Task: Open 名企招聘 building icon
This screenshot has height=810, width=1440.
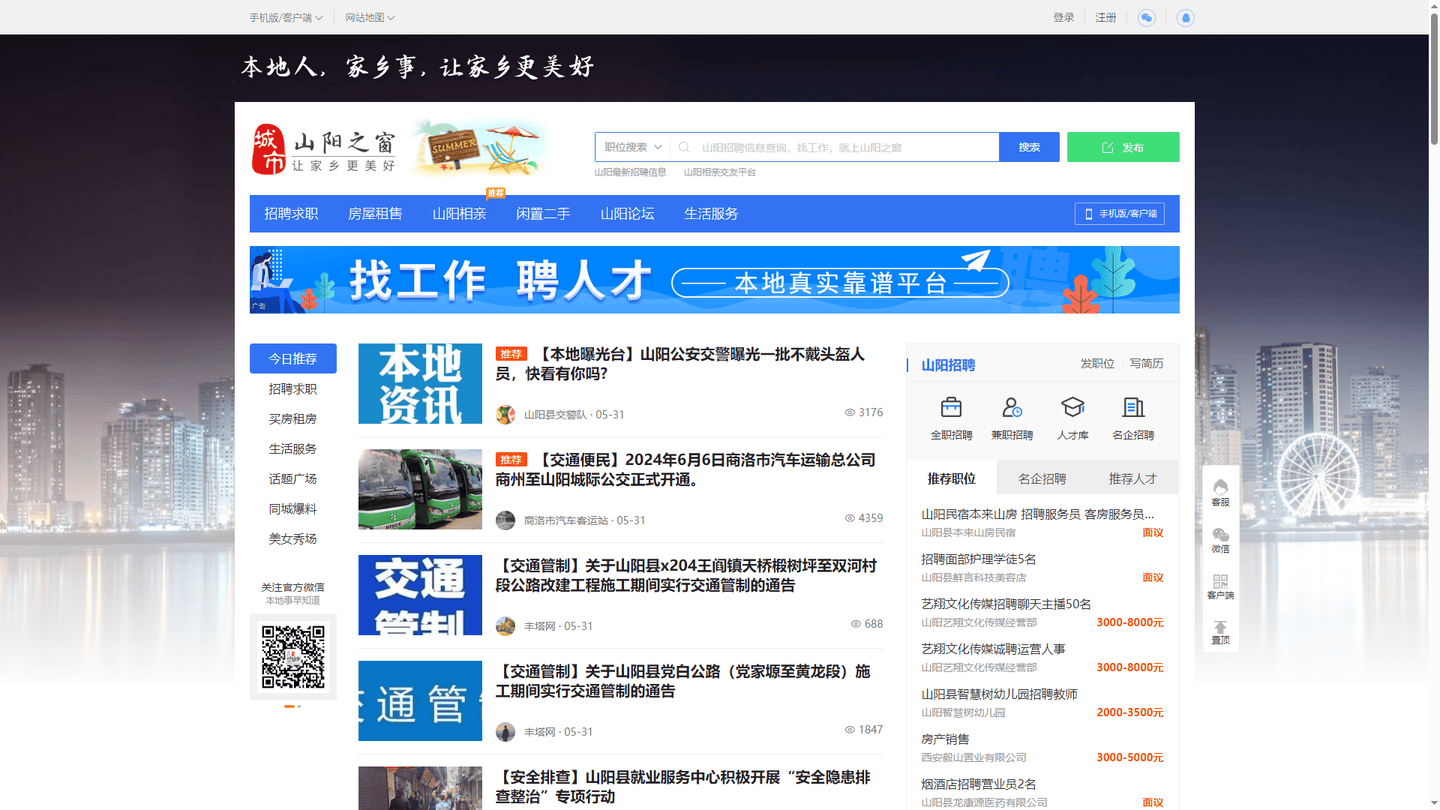Action: coord(1133,407)
